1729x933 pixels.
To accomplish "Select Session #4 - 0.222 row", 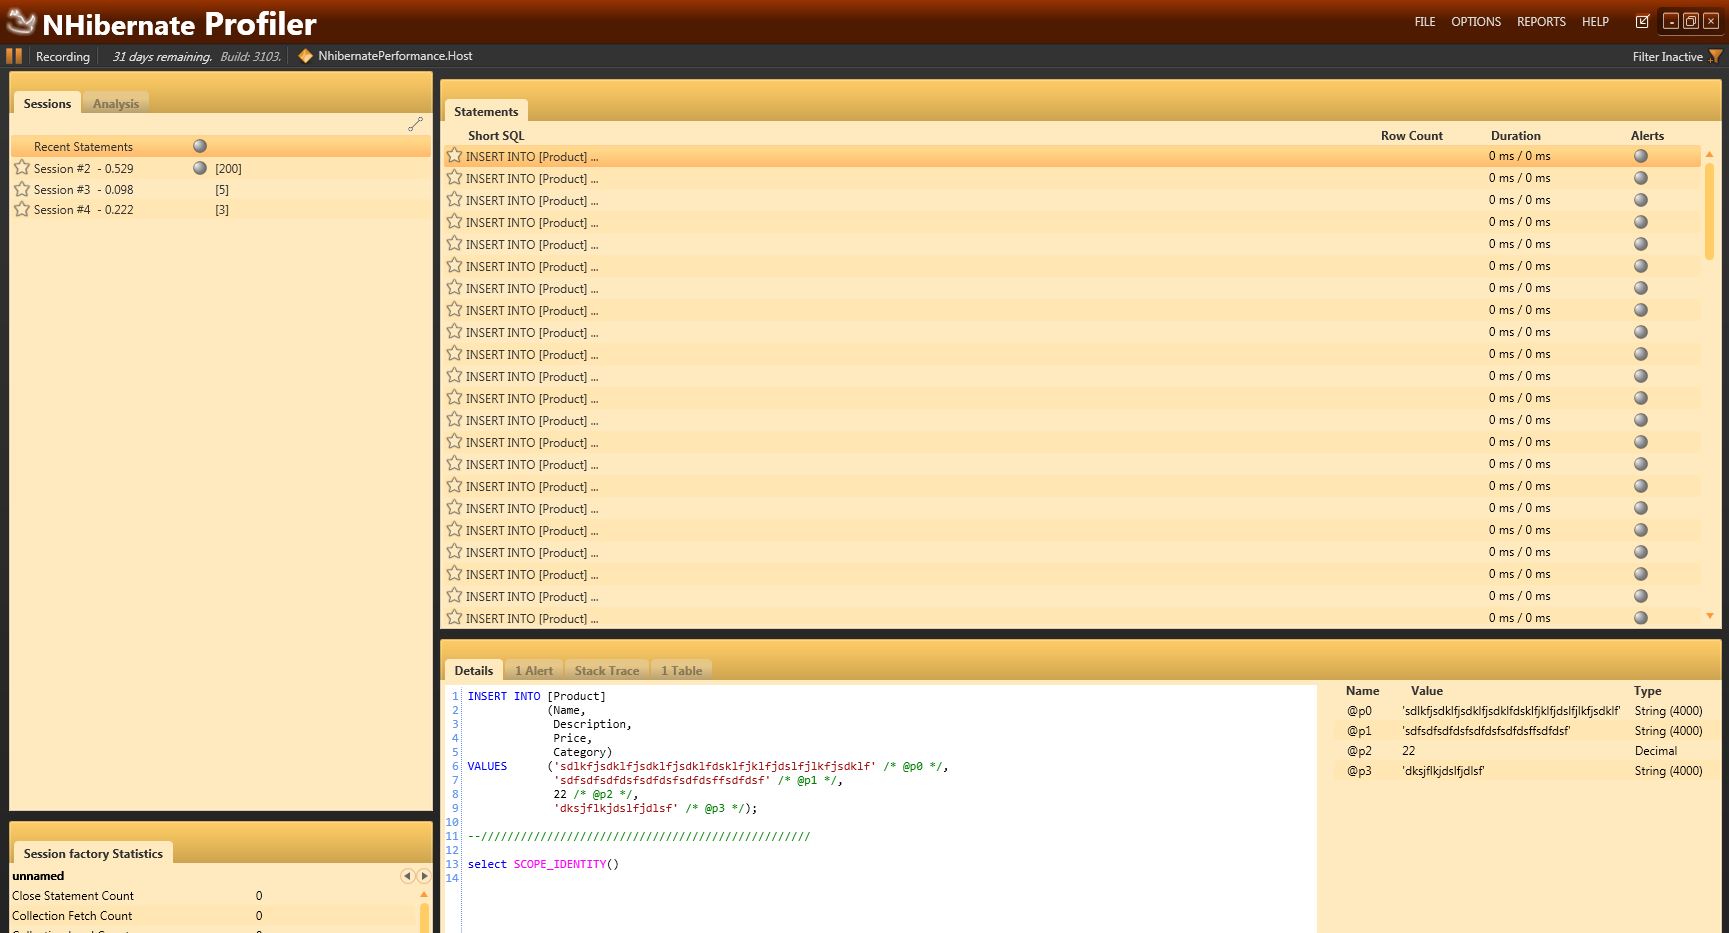I will pos(220,209).
